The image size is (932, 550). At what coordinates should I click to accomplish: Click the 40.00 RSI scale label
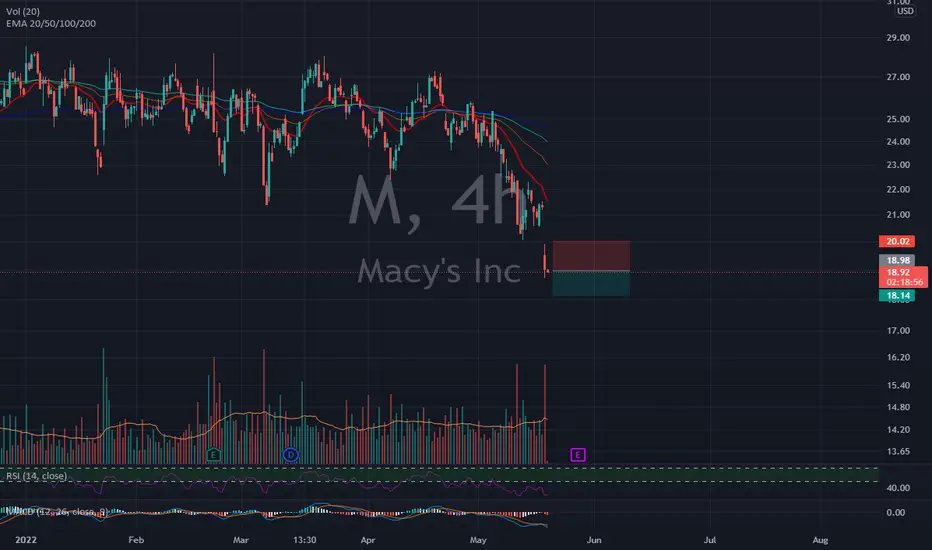pyautogui.click(x=898, y=488)
